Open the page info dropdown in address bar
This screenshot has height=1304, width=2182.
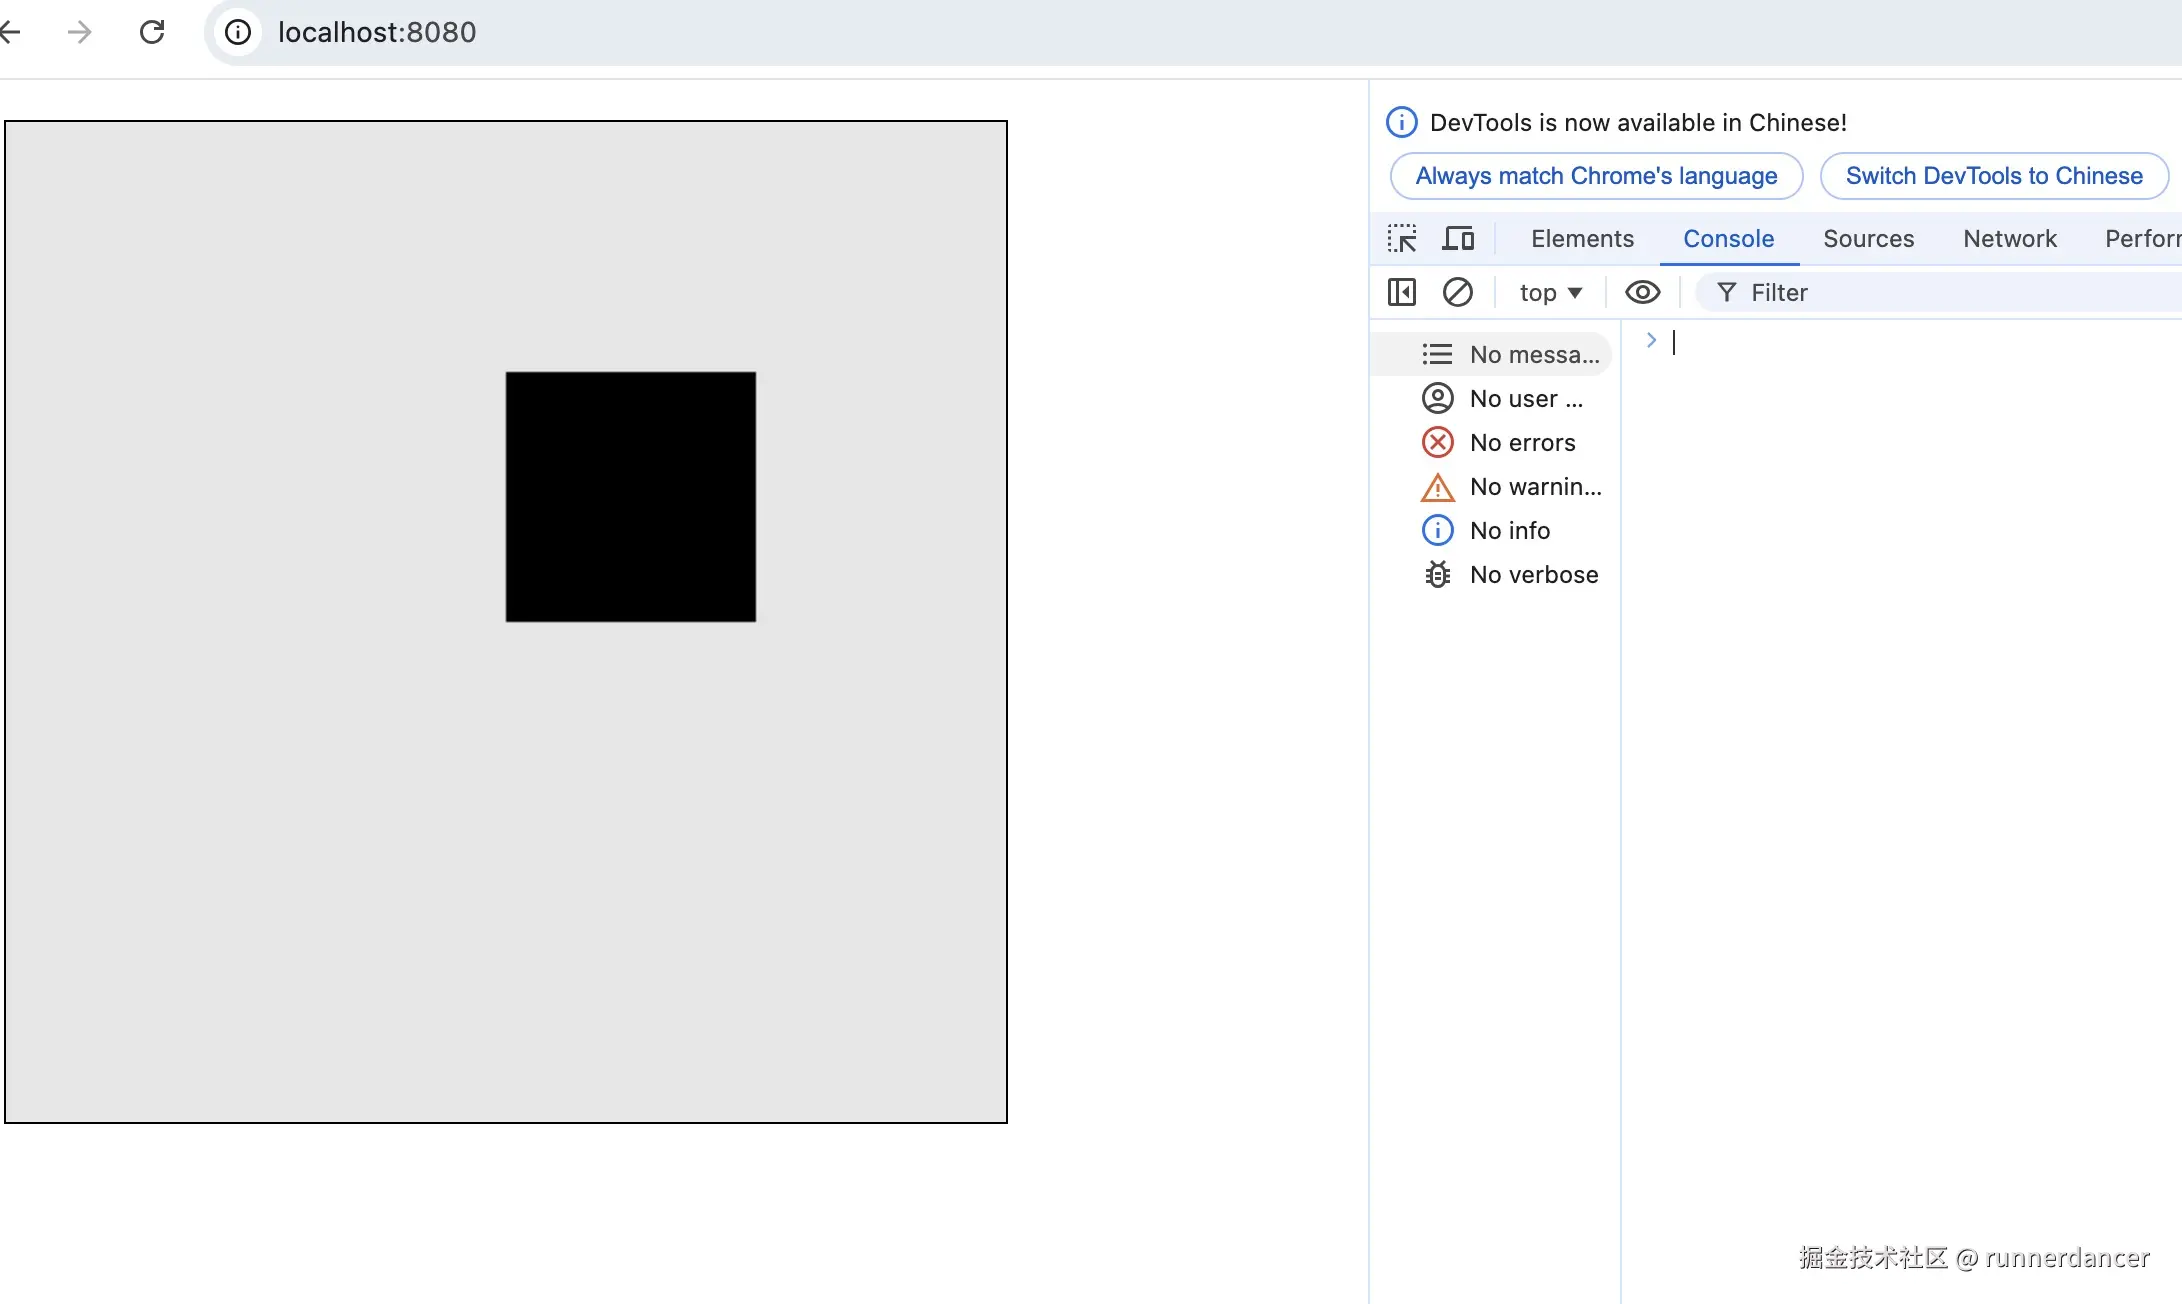pos(237,31)
